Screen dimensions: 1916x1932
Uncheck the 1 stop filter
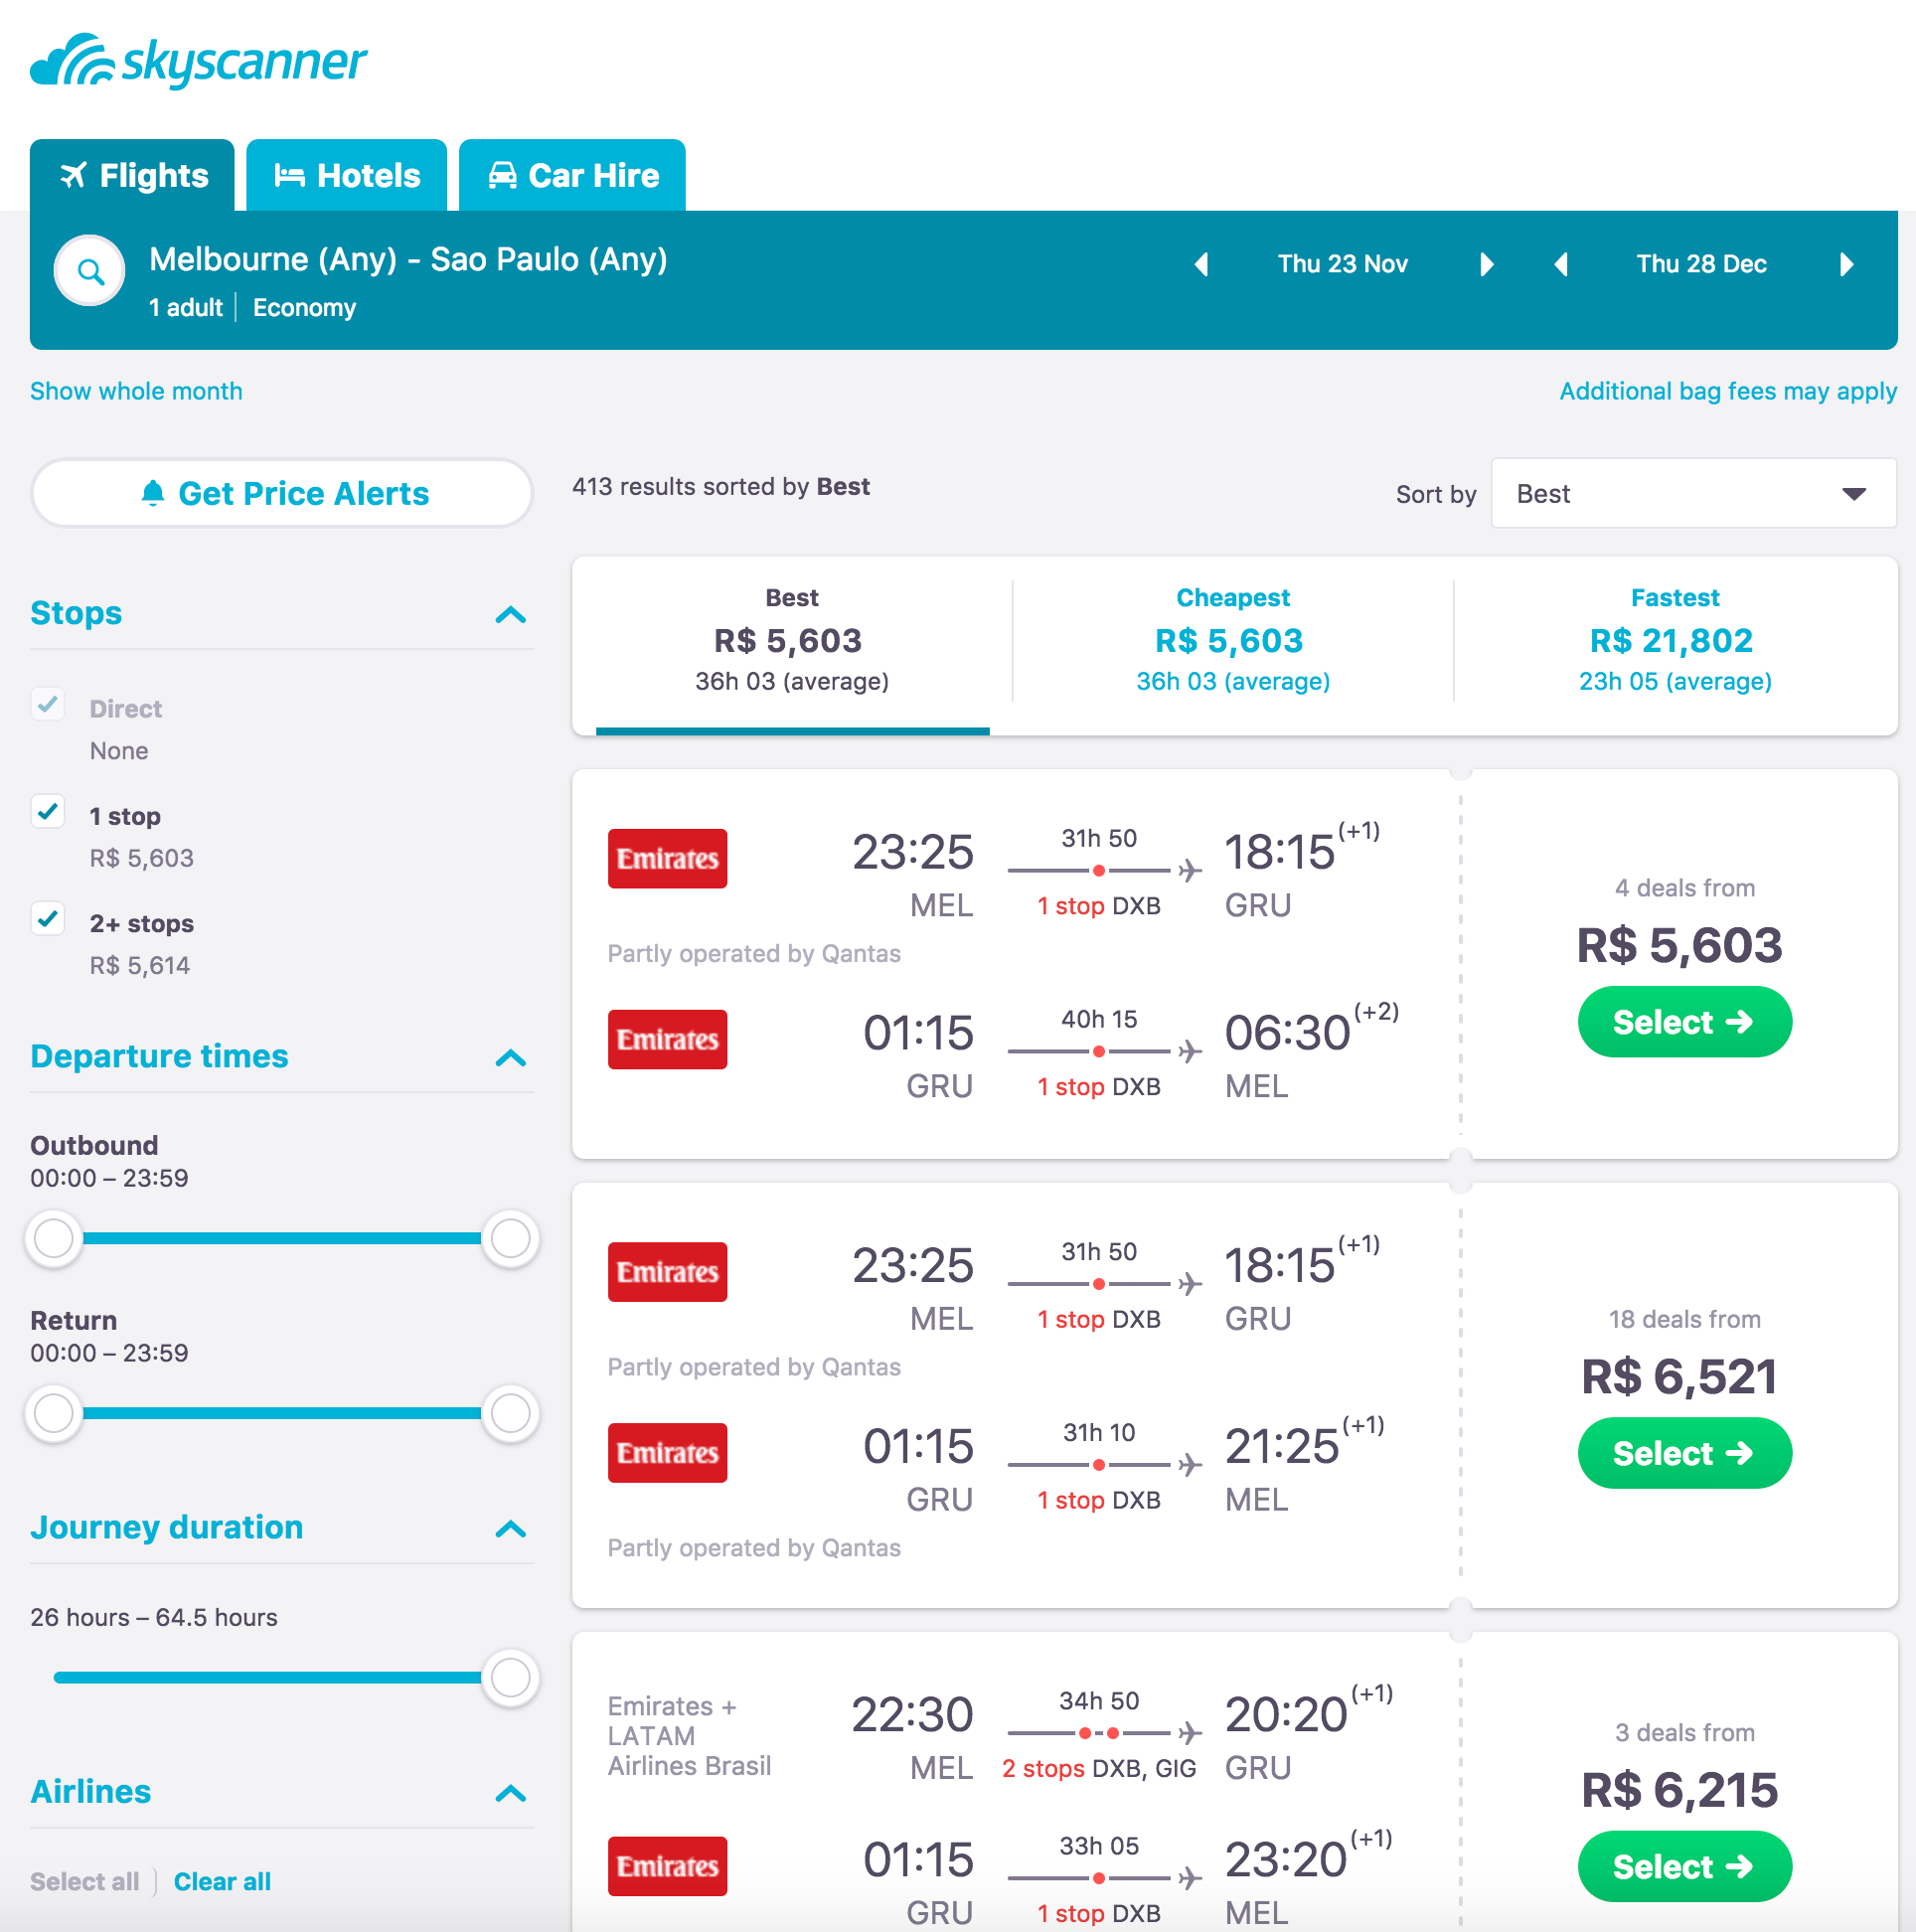tap(48, 811)
